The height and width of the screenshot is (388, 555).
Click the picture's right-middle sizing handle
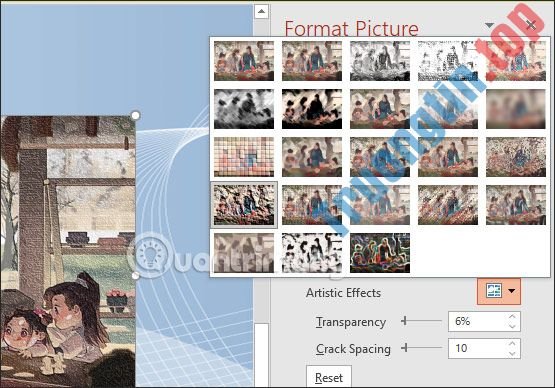(x=136, y=275)
